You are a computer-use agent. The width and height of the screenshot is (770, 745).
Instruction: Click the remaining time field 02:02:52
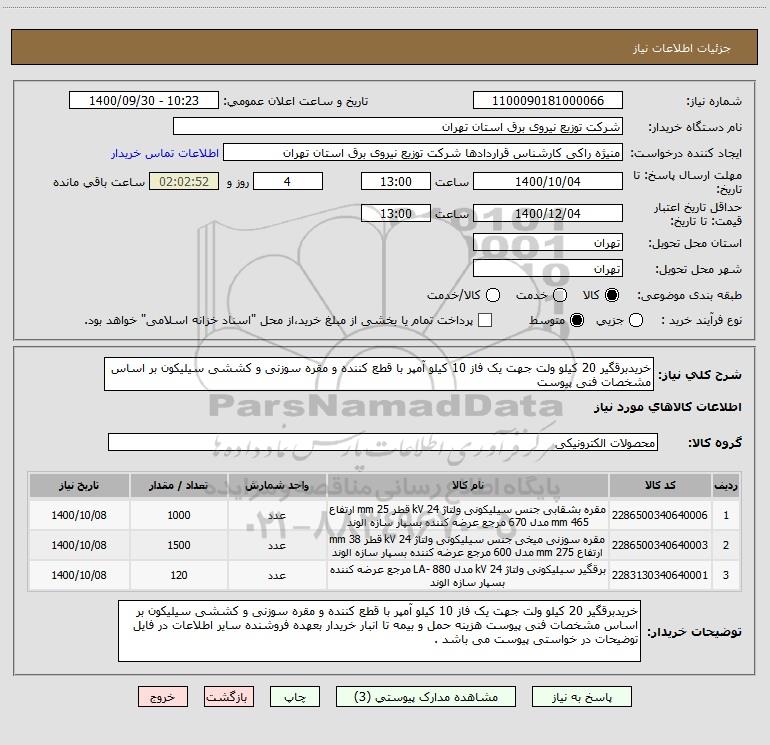pyautogui.click(x=184, y=181)
